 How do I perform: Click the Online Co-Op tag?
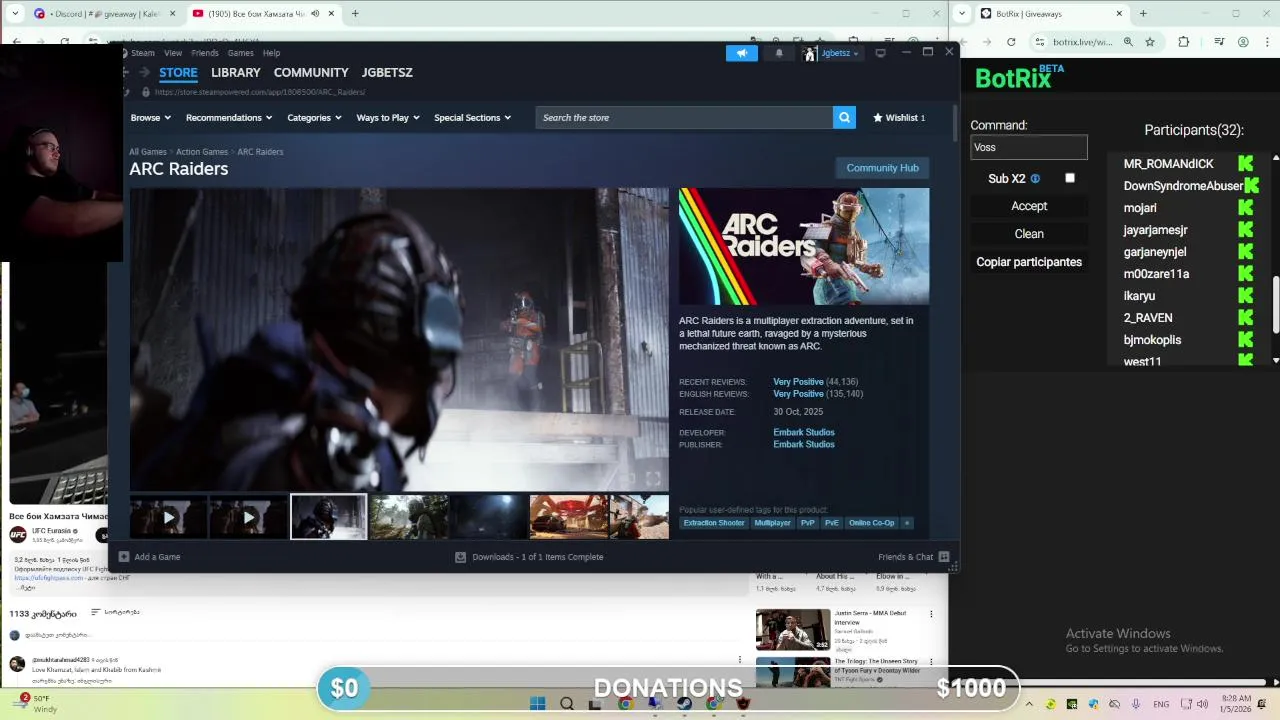click(872, 523)
